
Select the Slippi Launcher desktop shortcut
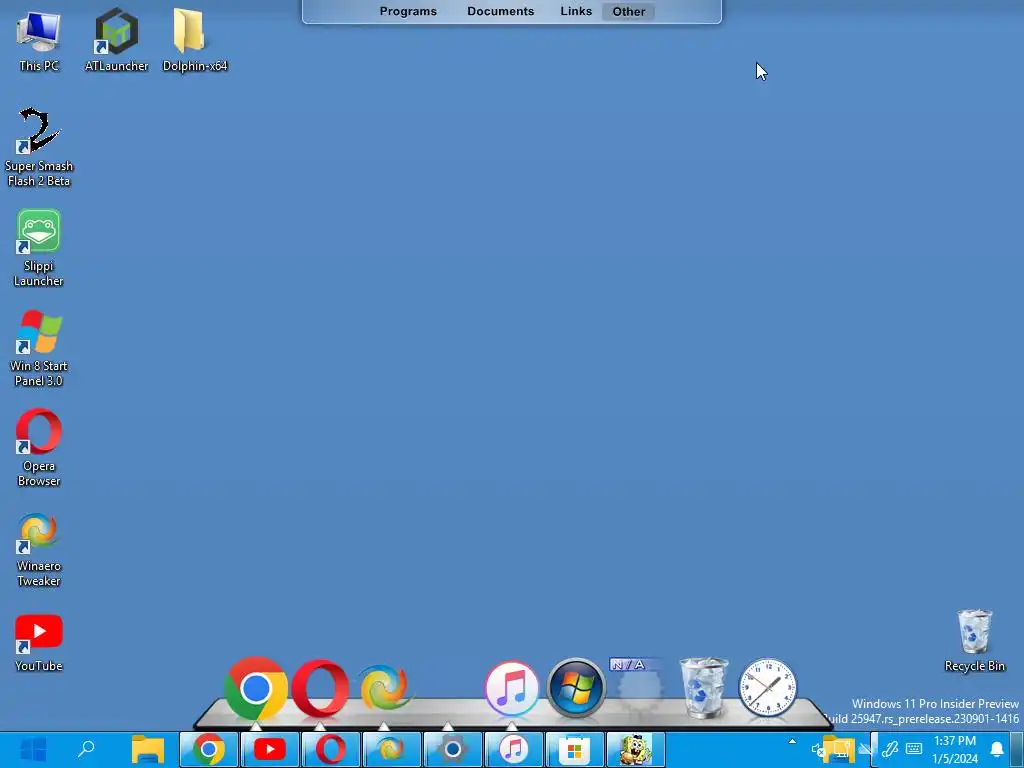pyautogui.click(x=39, y=248)
